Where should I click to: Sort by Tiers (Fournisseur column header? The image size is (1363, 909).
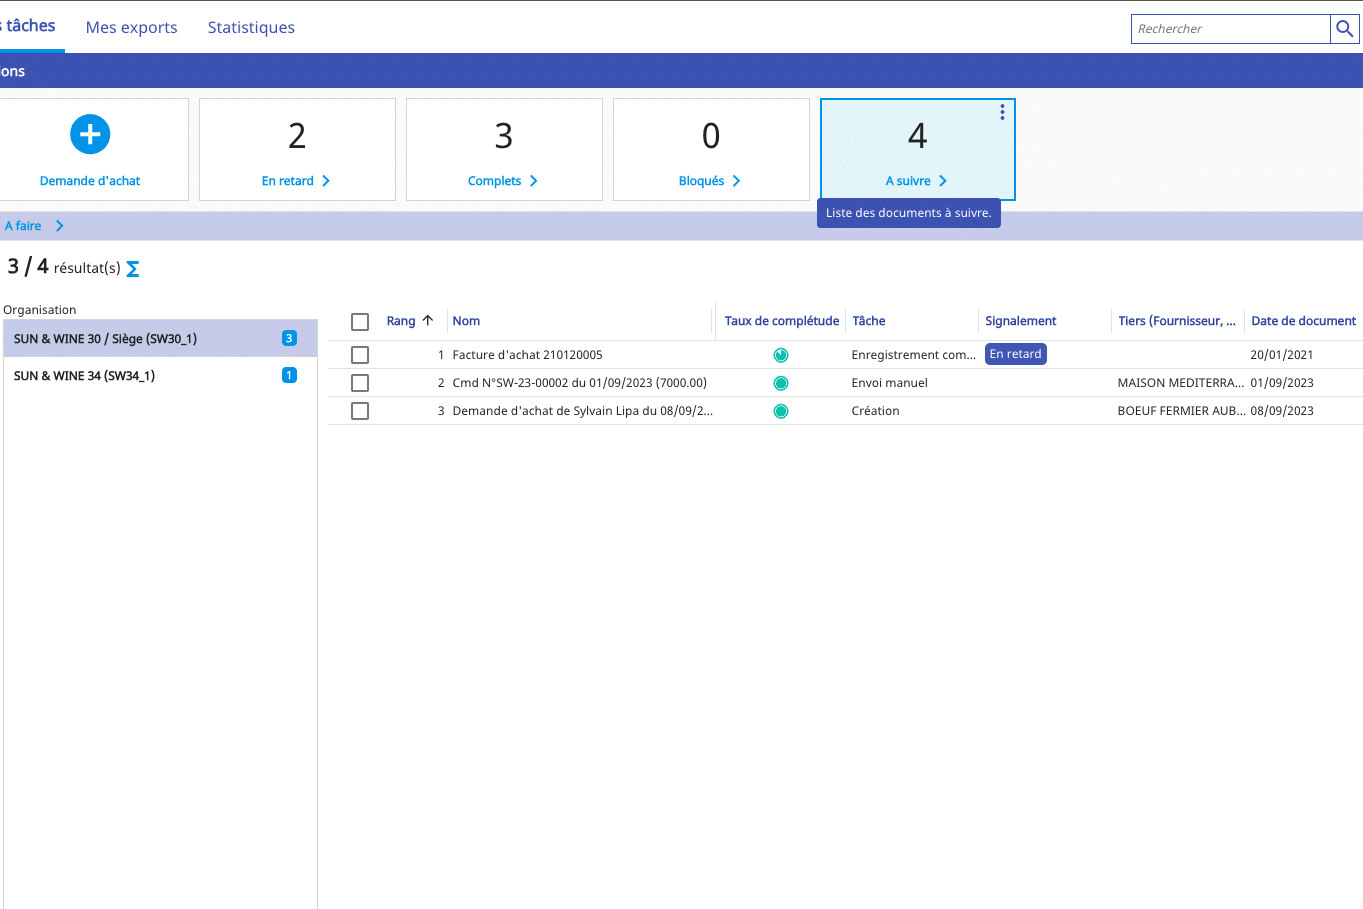[x=1177, y=321]
